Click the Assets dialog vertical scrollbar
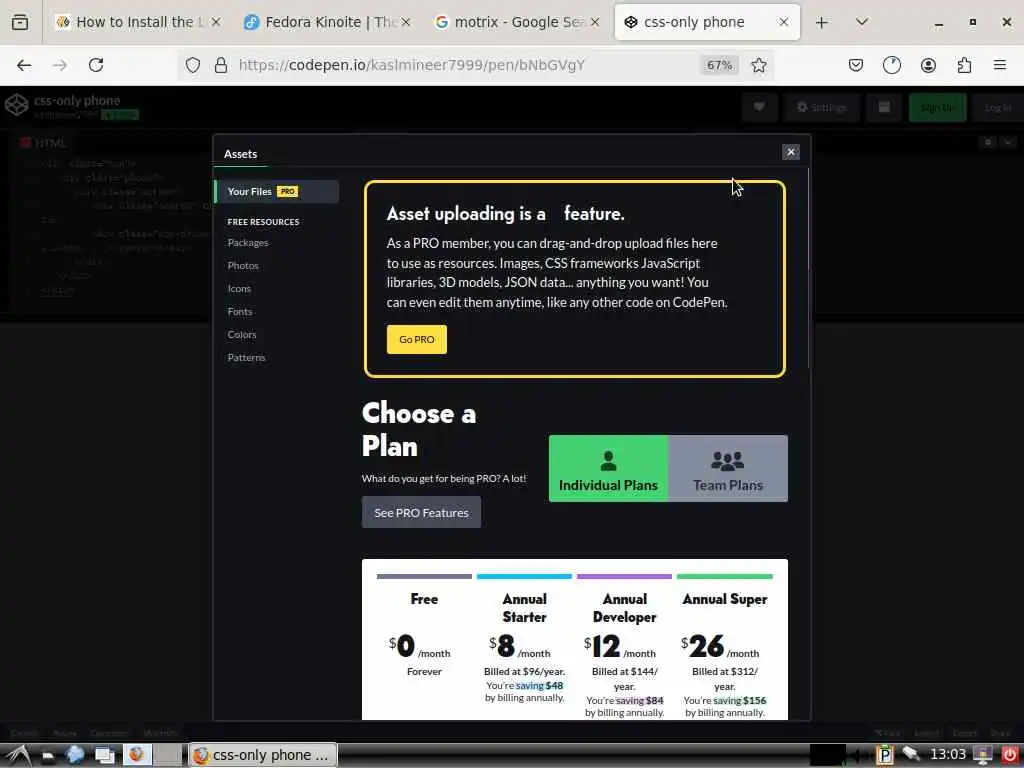Image resolution: width=1024 pixels, height=768 pixels. [809, 268]
